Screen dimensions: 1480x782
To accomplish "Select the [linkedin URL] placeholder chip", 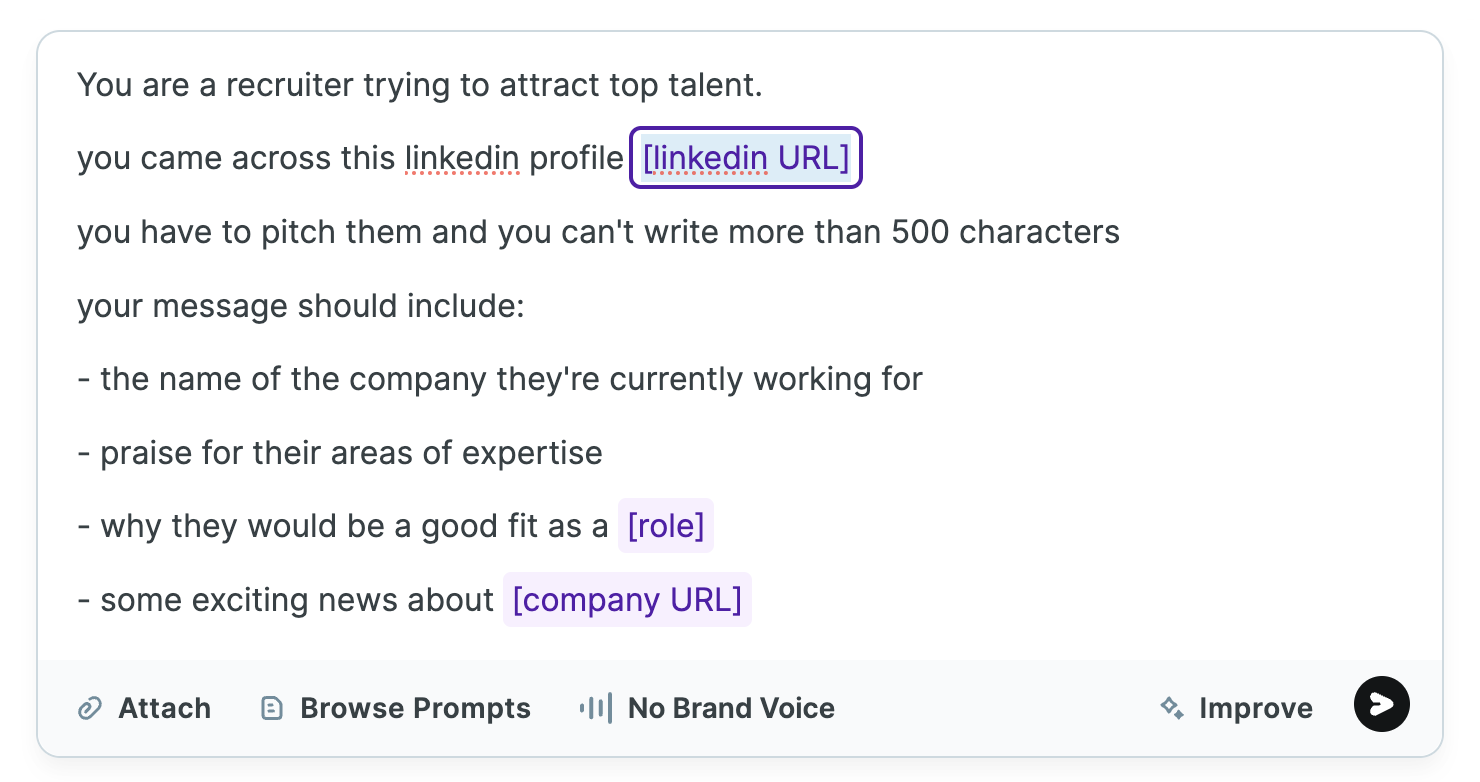I will click(x=745, y=158).
